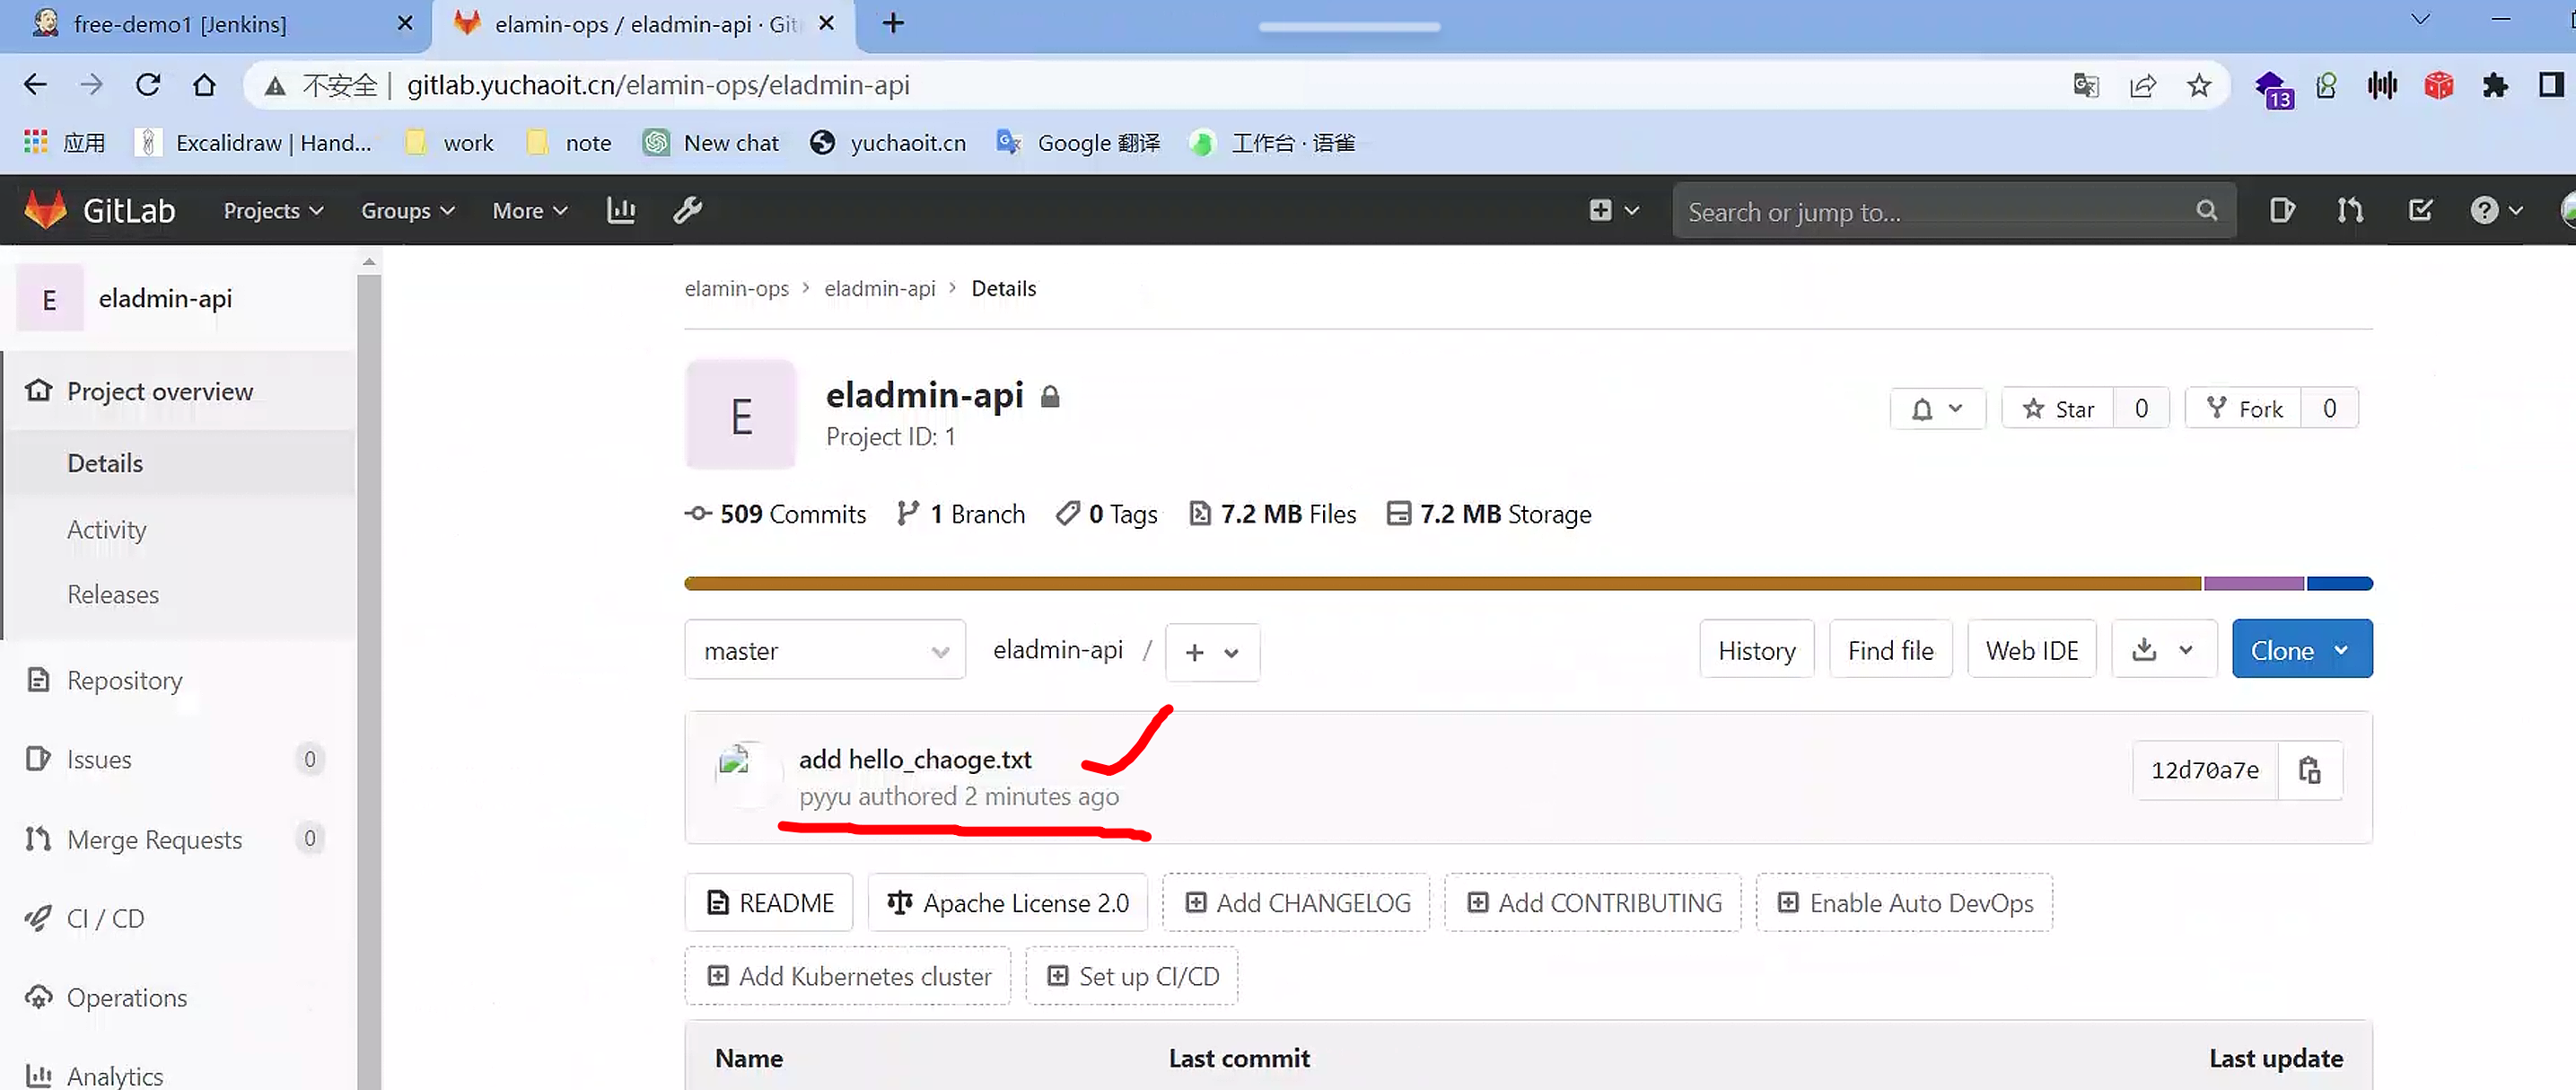Image resolution: width=2576 pixels, height=1090 pixels.
Task: Open browser extensions puzzle icon
Action: [x=2495, y=86]
